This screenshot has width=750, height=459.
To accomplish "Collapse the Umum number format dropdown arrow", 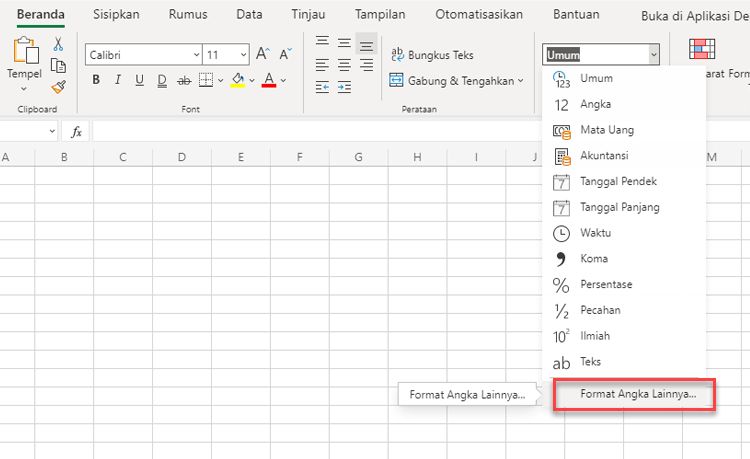I will click(x=654, y=55).
